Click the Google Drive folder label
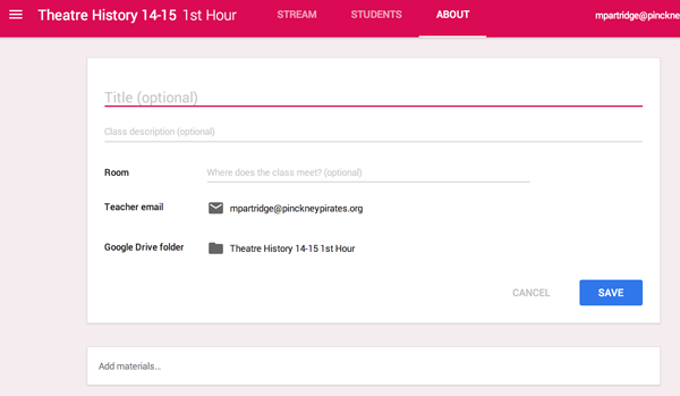680x396 pixels. [x=144, y=247]
